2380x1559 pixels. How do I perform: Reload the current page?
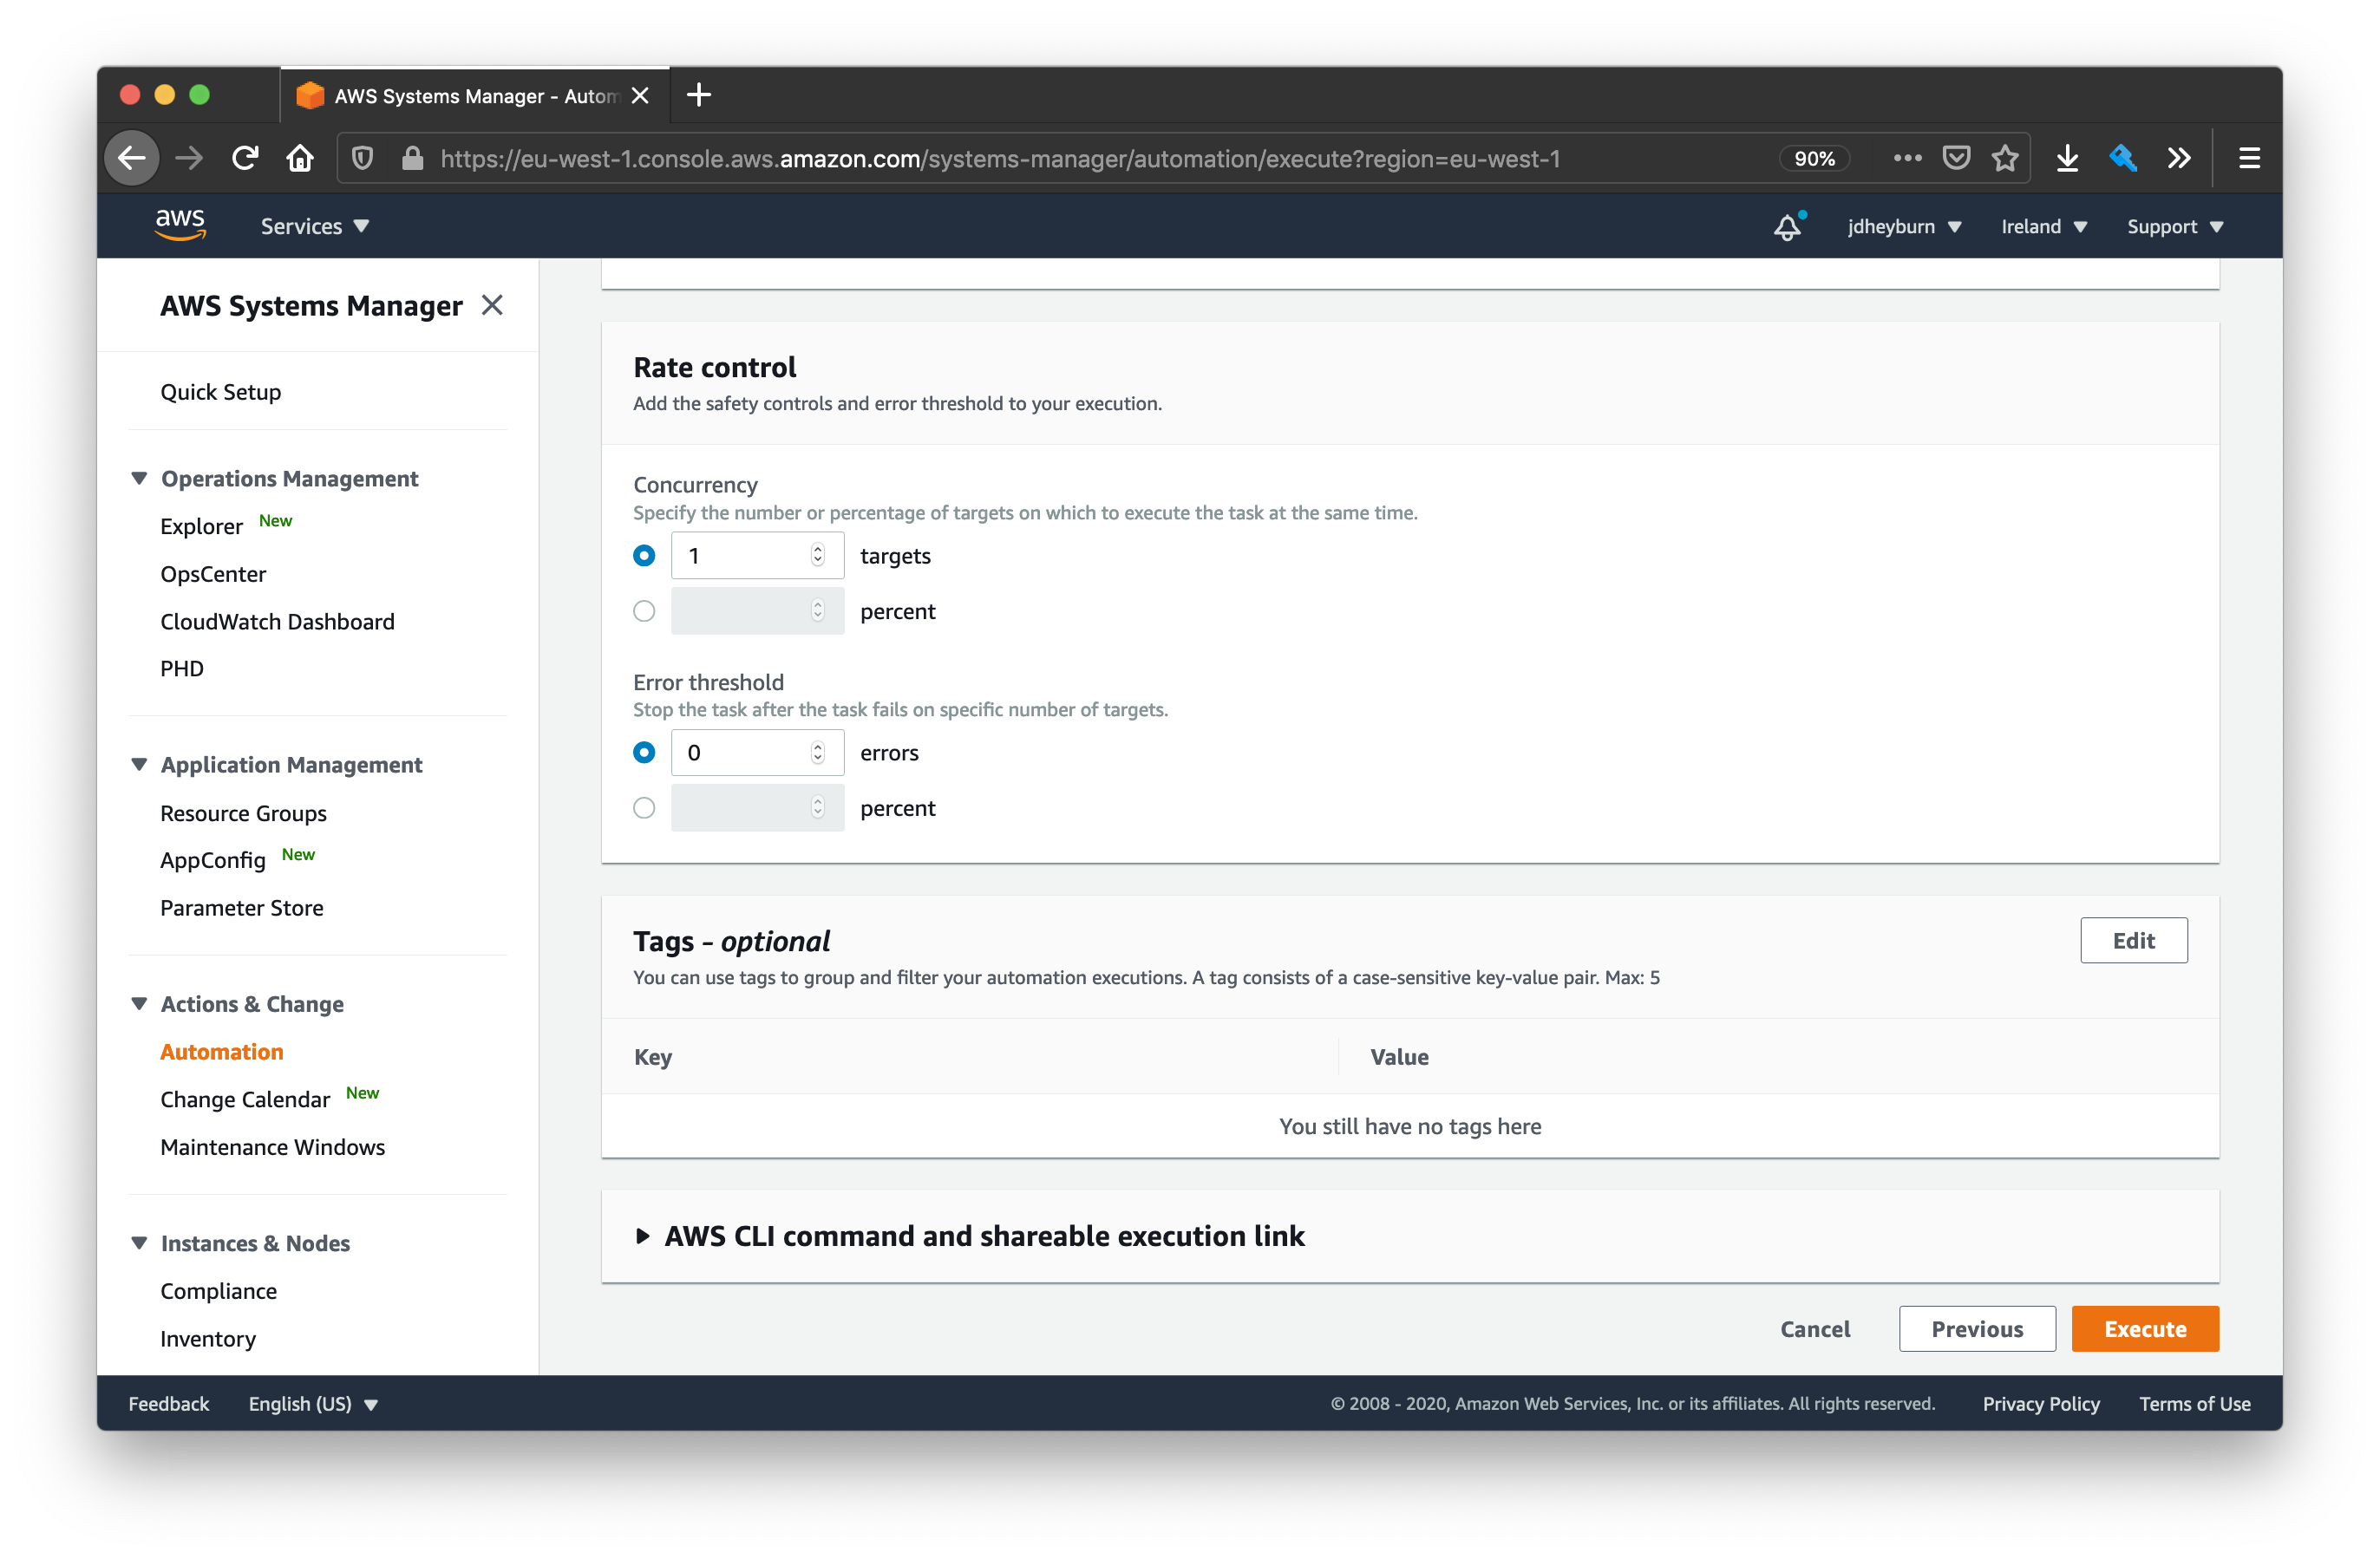[x=245, y=158]
